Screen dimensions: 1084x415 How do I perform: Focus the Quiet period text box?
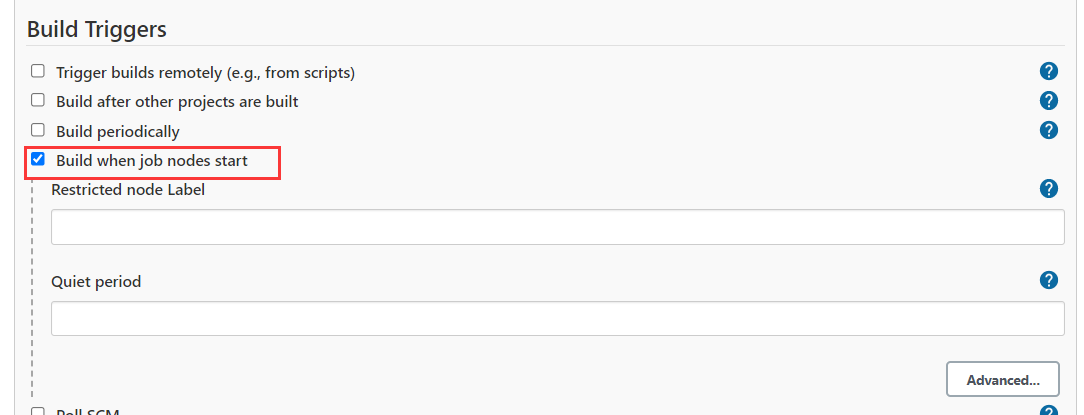coord(557,318)
